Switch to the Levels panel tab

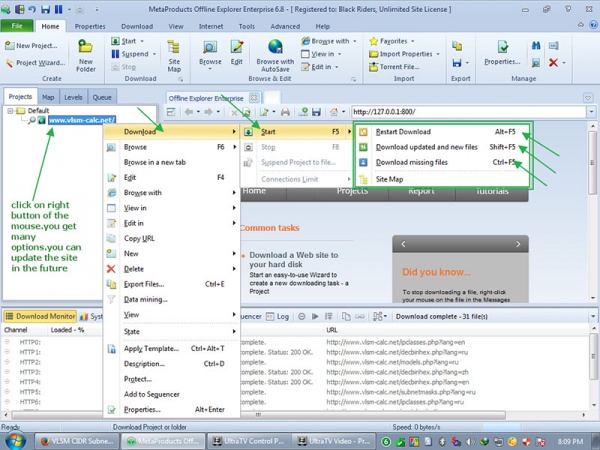(x=73, y=97)
